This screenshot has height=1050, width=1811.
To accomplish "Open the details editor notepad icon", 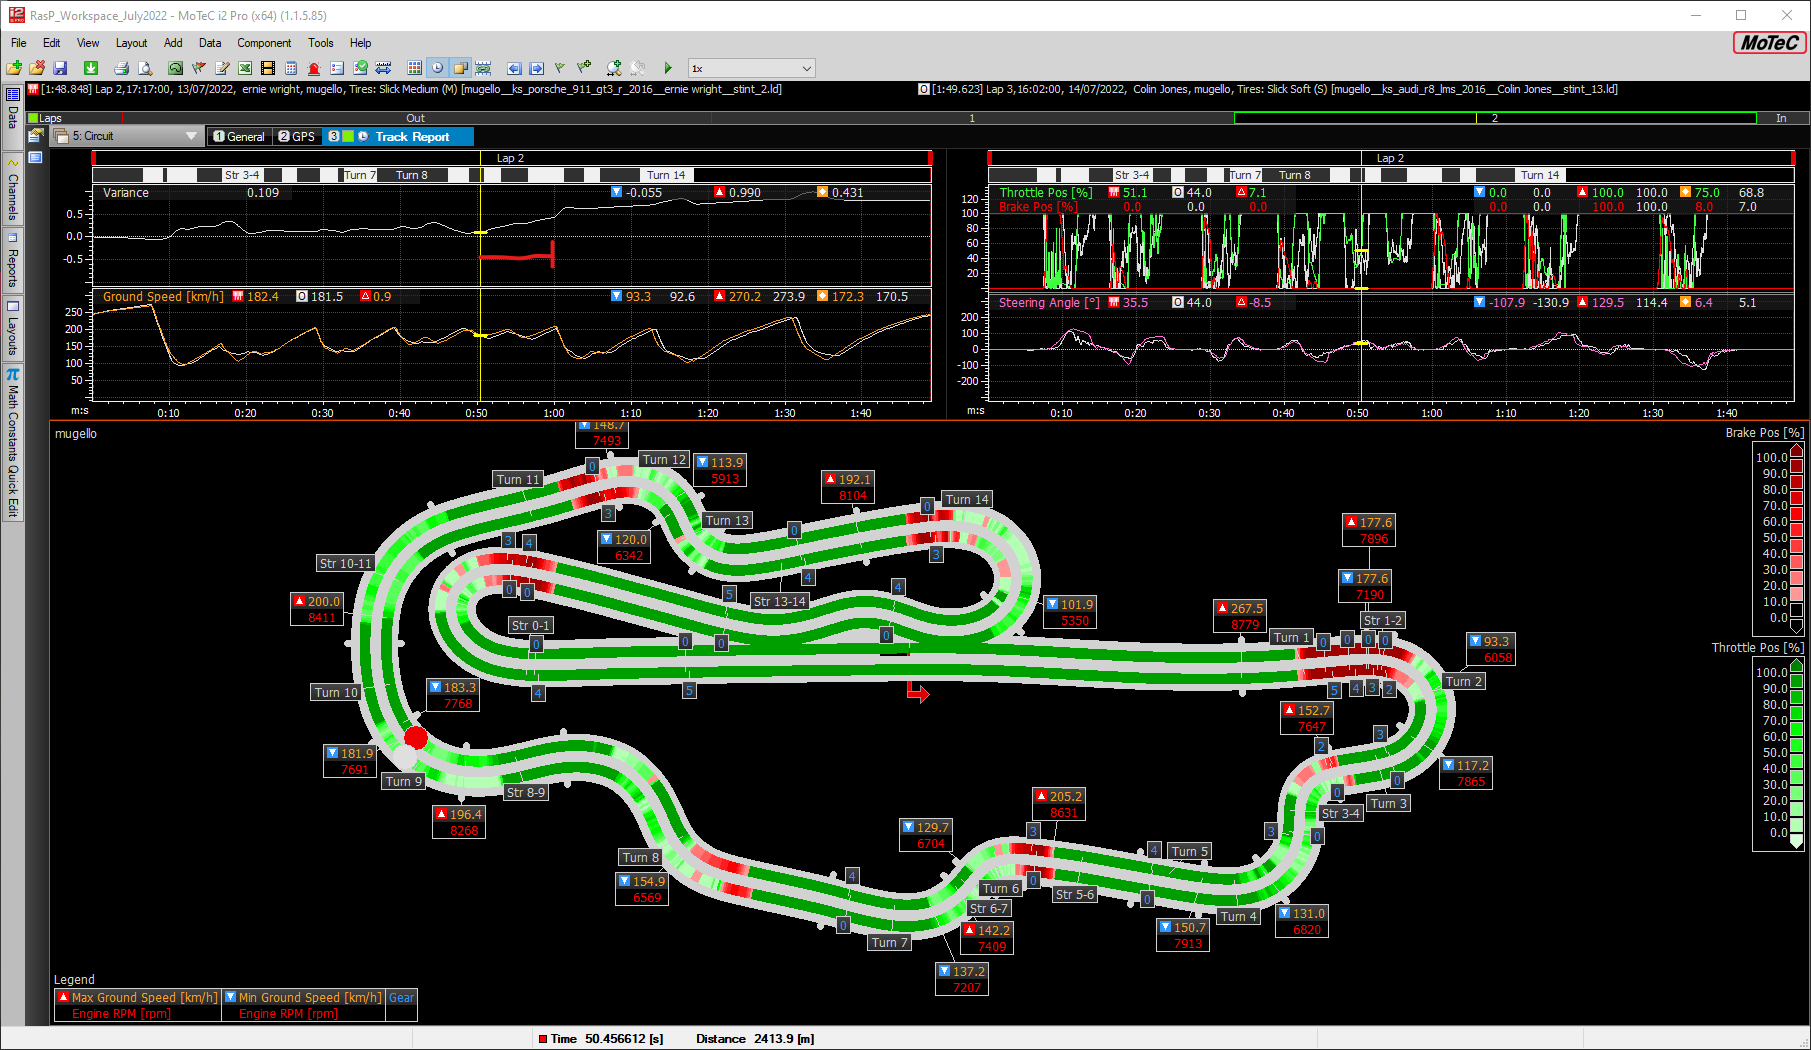I will tap(222, 68).
